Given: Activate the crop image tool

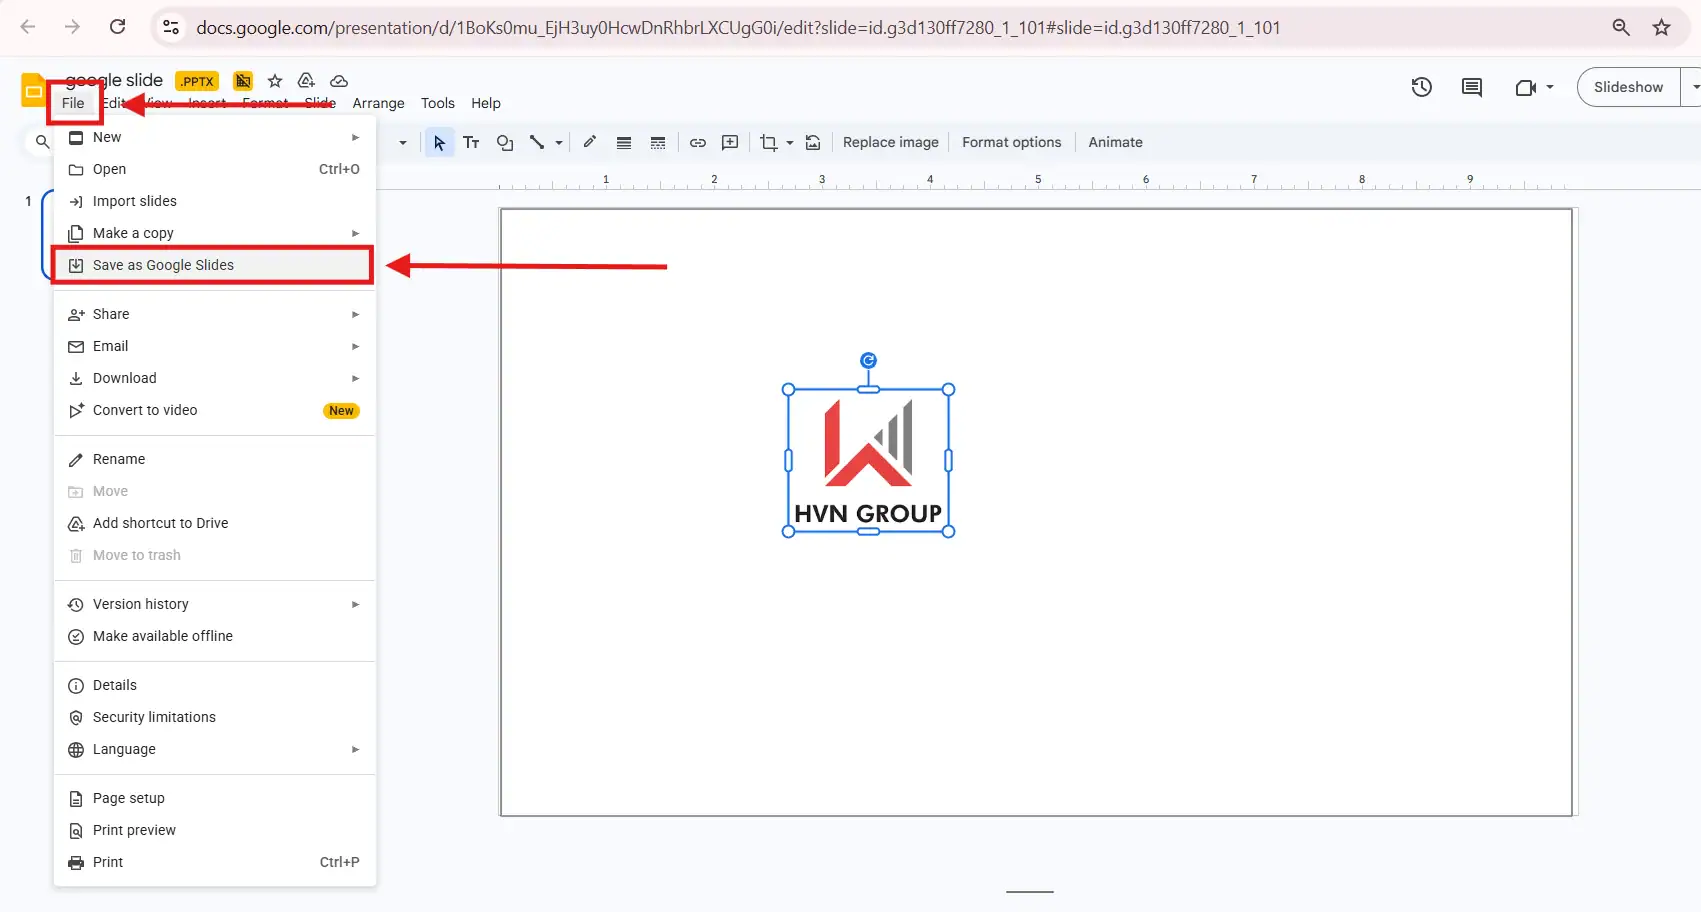Looking at the screenshot, I should click(x=768, y=143).
